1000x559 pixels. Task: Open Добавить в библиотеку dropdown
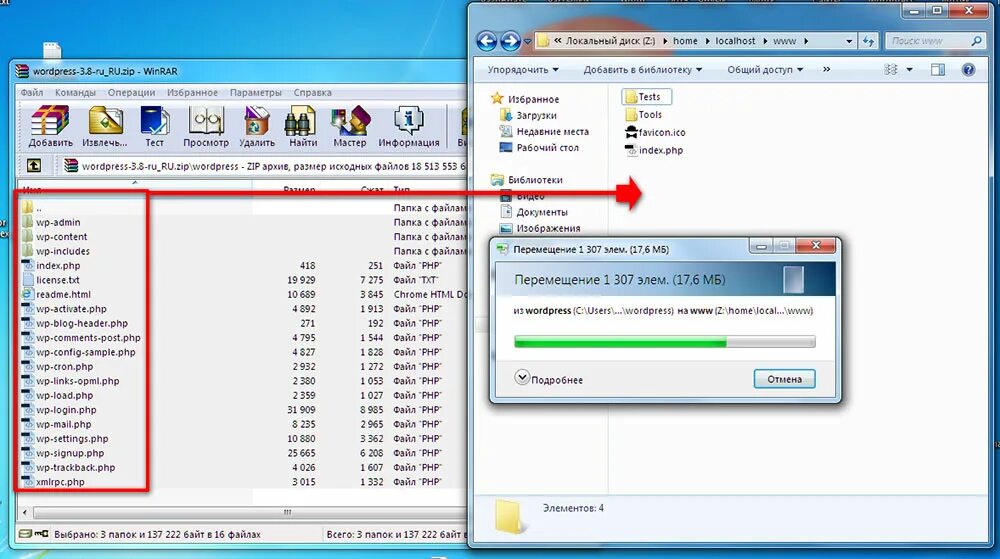pos(642,69)
